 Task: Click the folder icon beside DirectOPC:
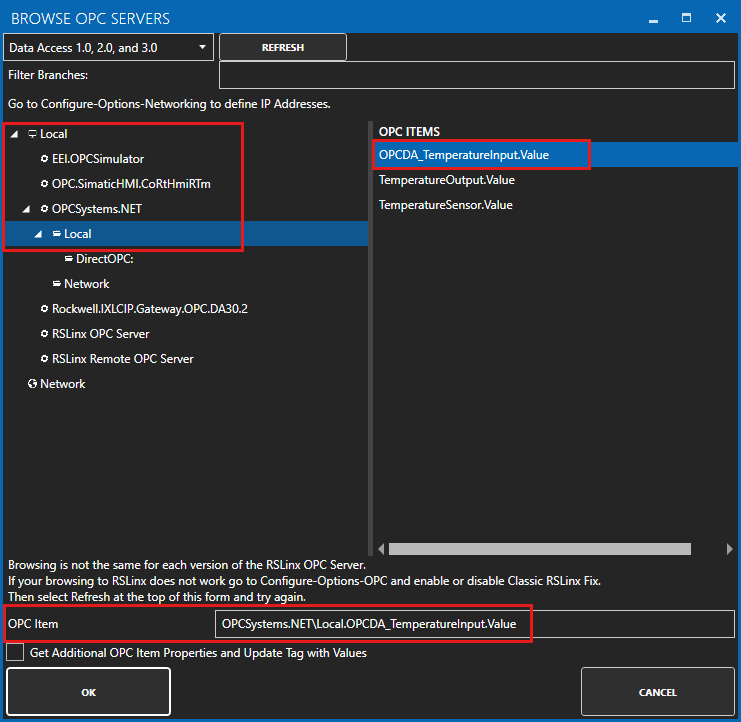(69, 258)
